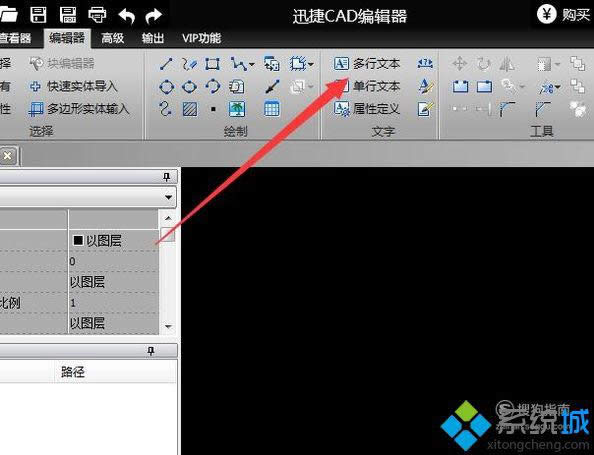Switch to the 编辑器 ribbon tab
The image size is (594, 455).
(67, 38)
